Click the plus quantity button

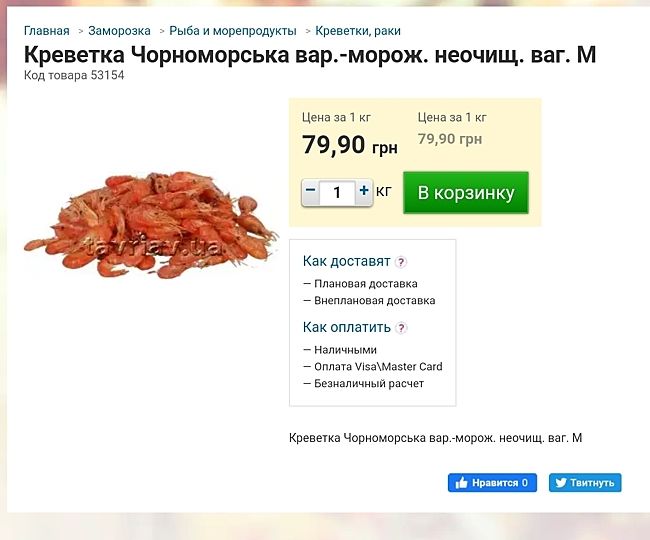[x=363, y=191]
